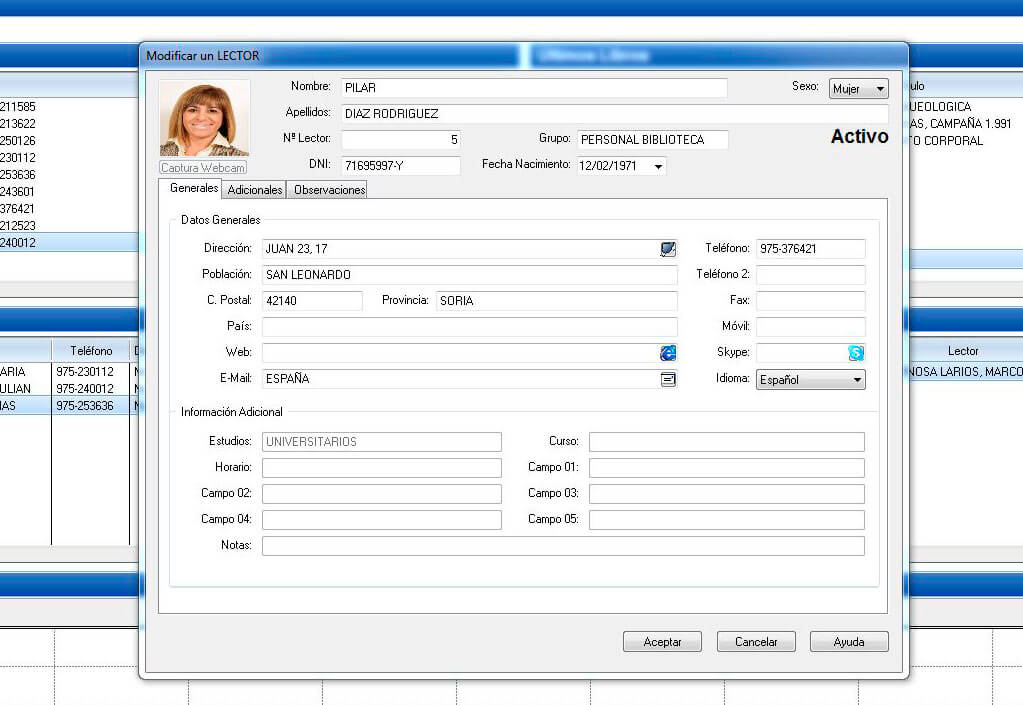Click the Cancelar button
The width and height of the screenshot is (1023, 705).
[756, 642]
